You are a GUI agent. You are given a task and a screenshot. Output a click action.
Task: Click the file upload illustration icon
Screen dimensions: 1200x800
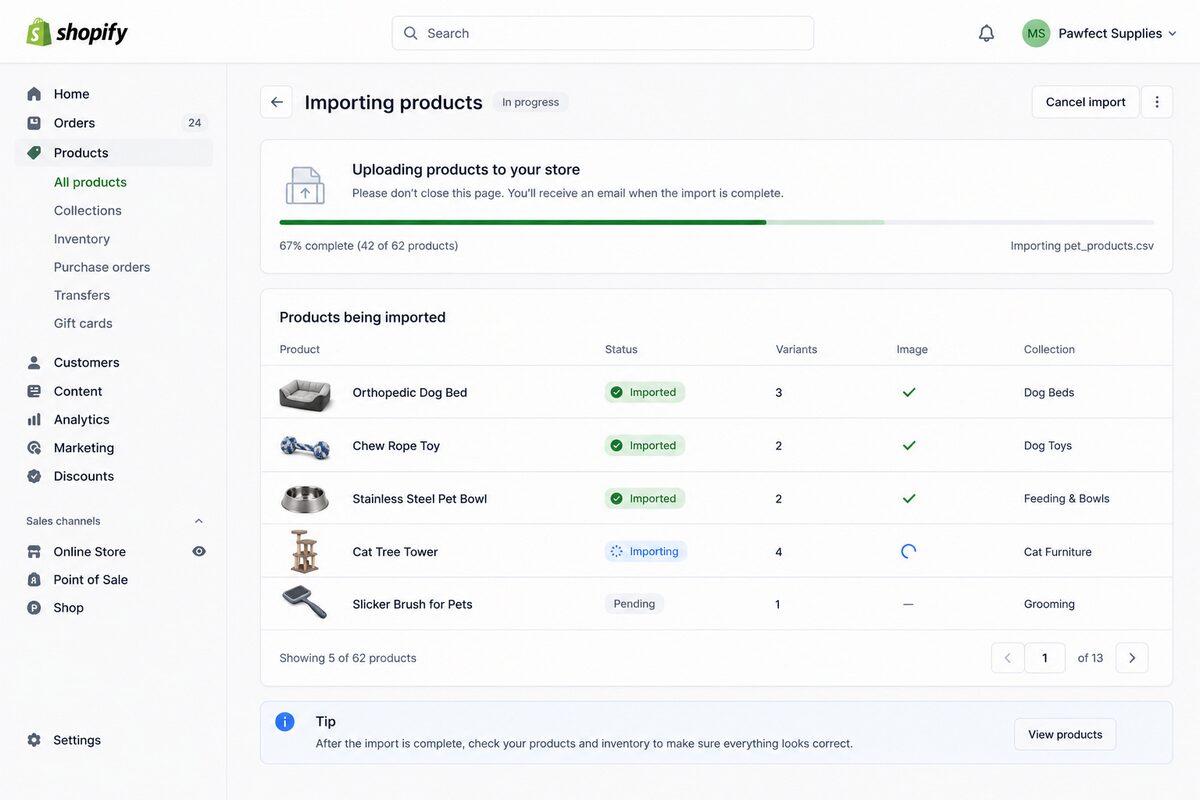click(x=305, y=186)
